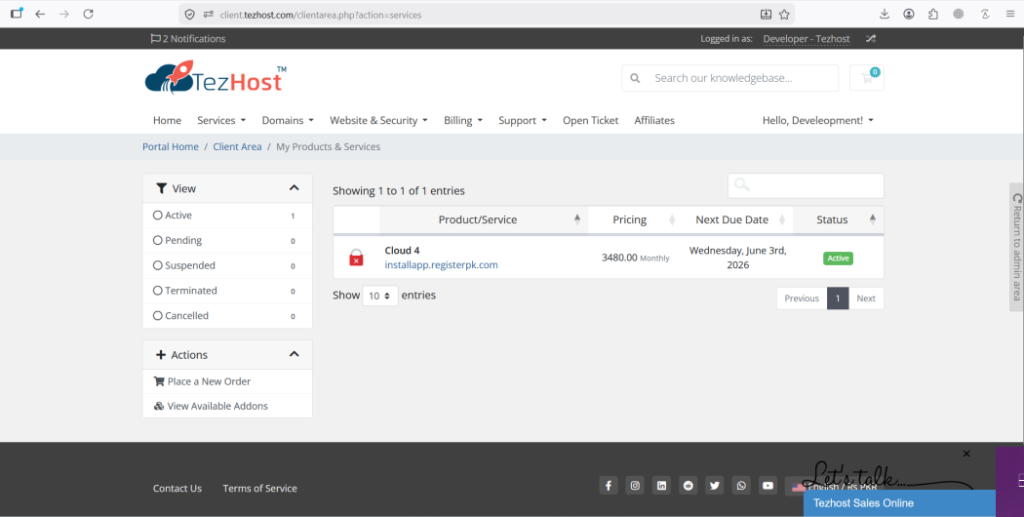Open the Reddit social icon

pyautogui.click(x=688, y=486)
